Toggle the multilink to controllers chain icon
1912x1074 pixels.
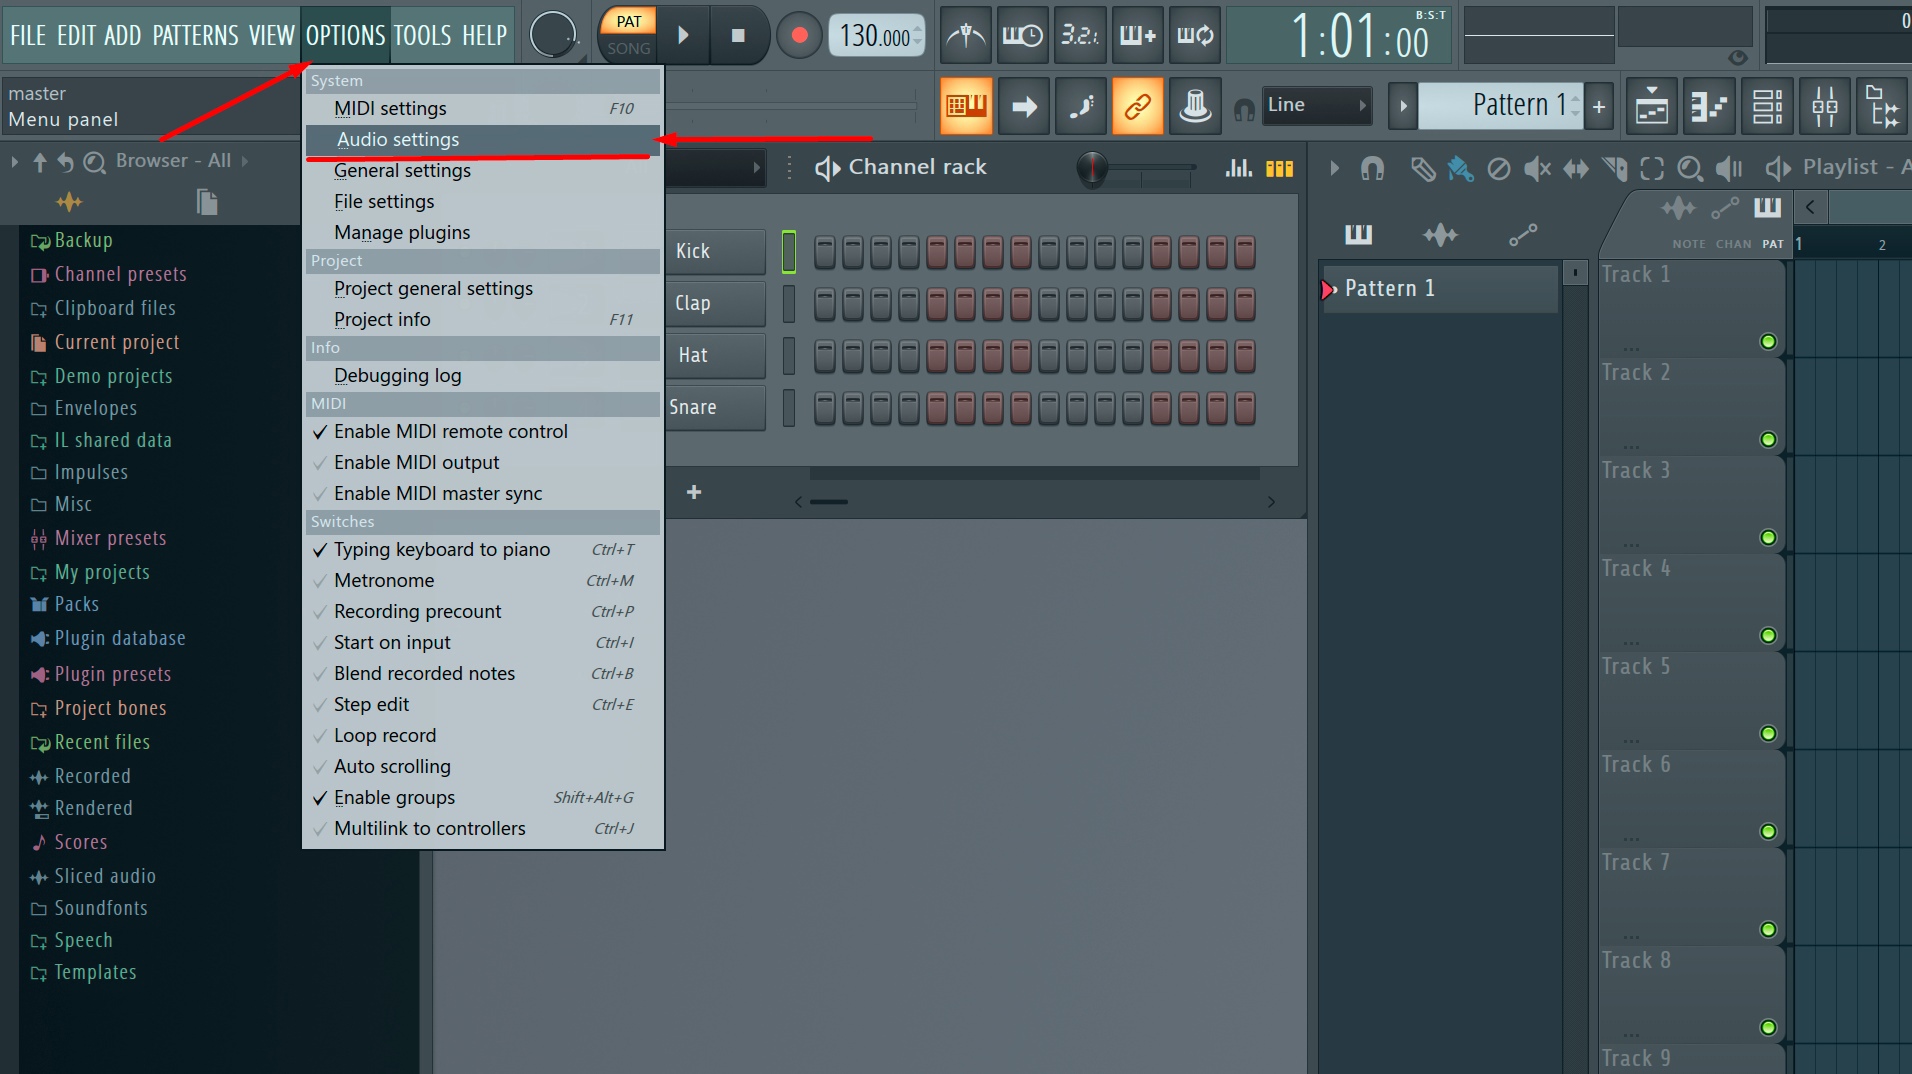pyautogui.click(x=1138, y=106)
